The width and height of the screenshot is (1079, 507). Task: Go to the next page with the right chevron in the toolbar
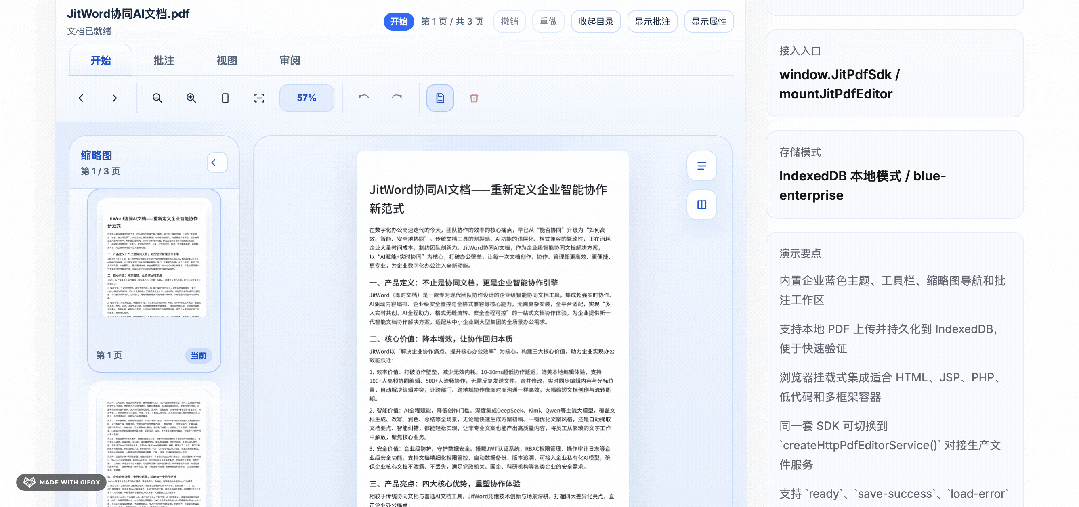pyautogui.click(x=114, y=98)
